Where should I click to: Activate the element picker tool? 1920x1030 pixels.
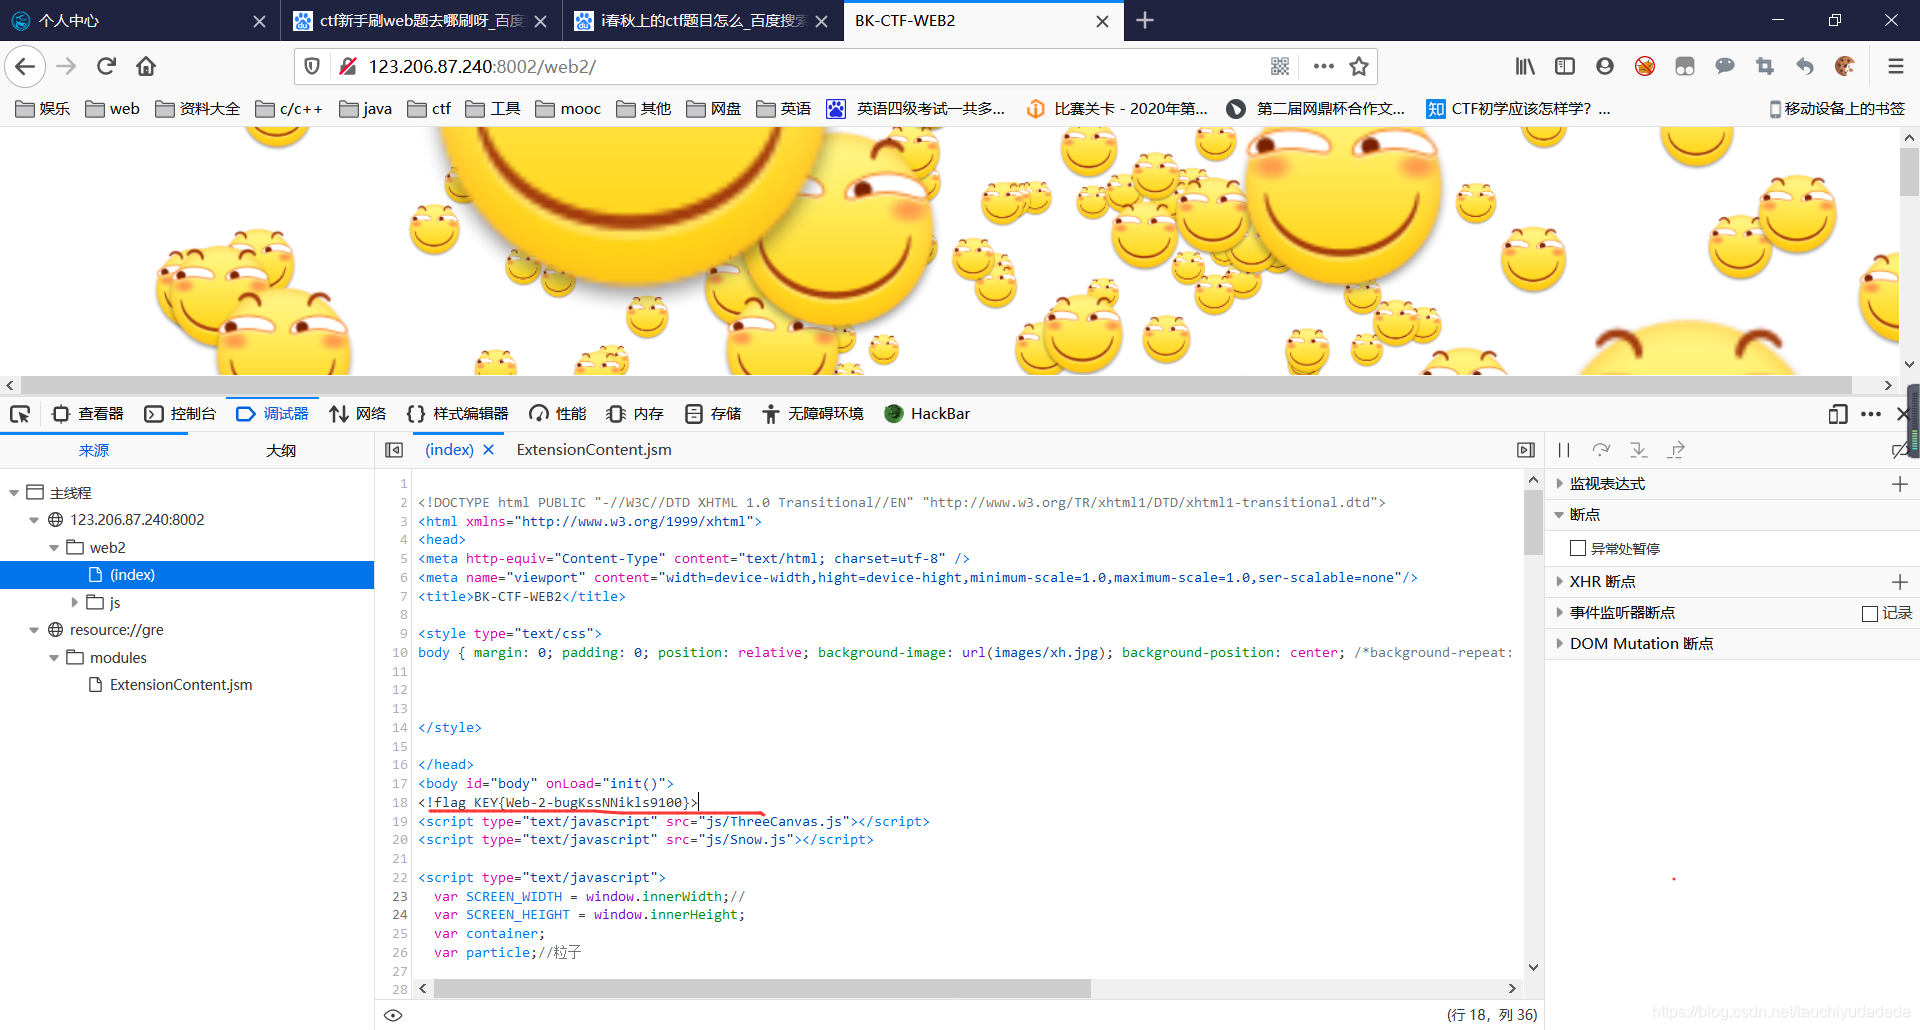pos(20,414)
